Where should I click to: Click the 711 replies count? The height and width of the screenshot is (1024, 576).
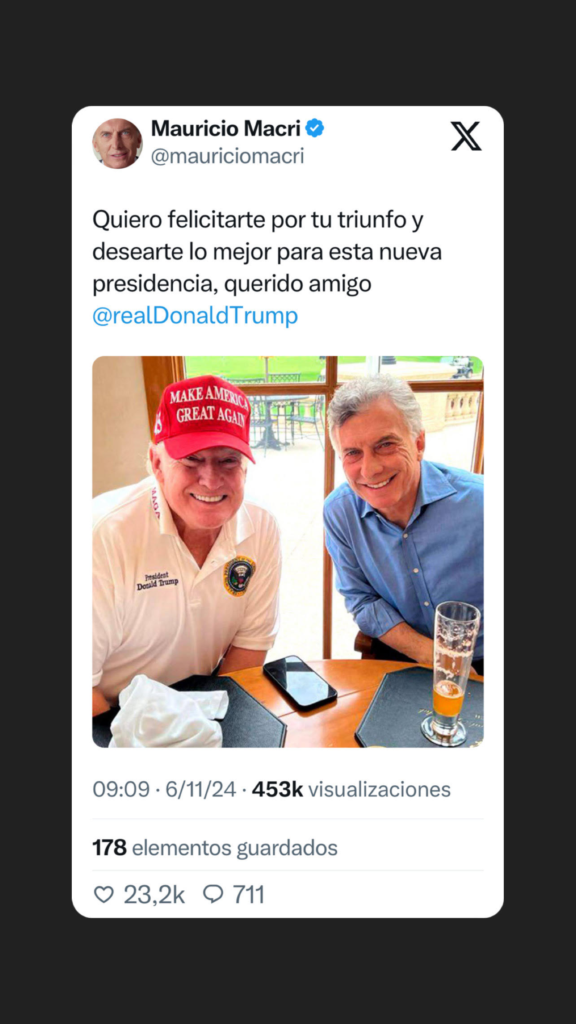(x=249, y=895)
